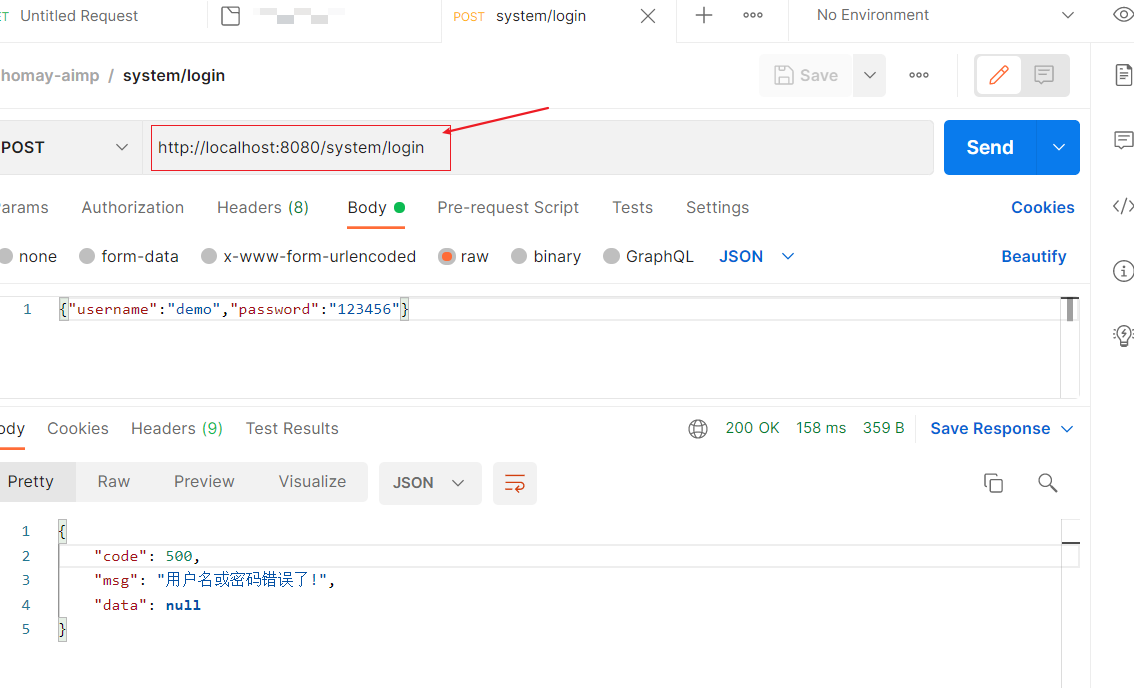
Task: Send the login request
Action: pyautogui.click(x=989, y=147)
